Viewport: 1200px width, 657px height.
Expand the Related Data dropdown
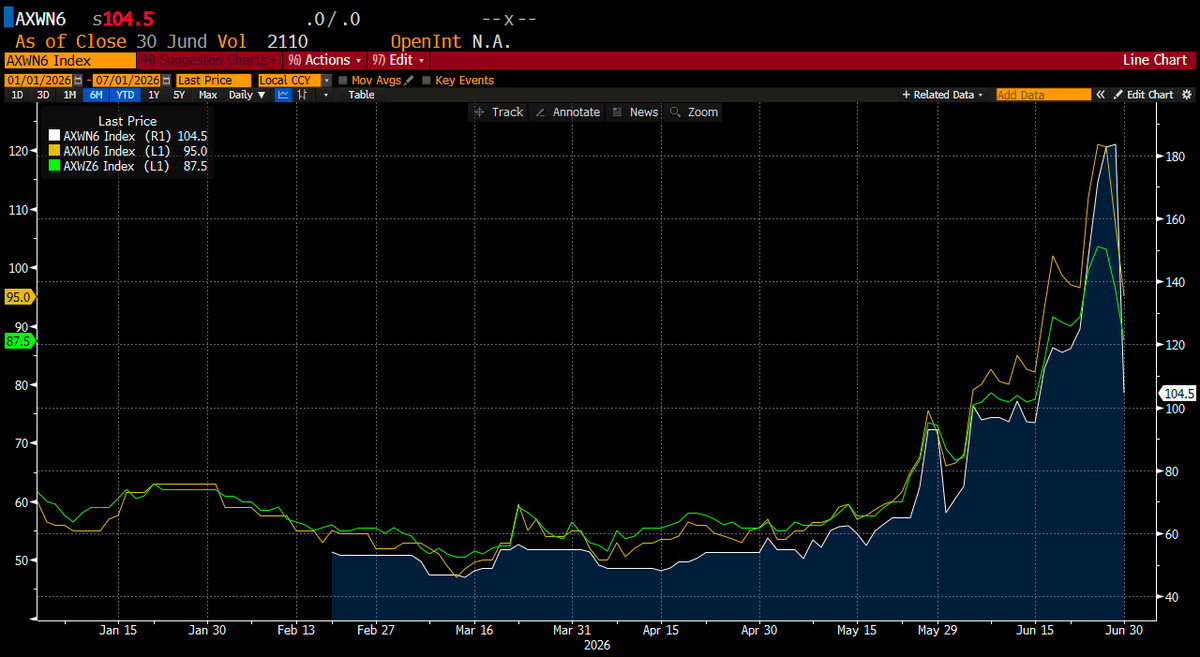pos(943,95)
